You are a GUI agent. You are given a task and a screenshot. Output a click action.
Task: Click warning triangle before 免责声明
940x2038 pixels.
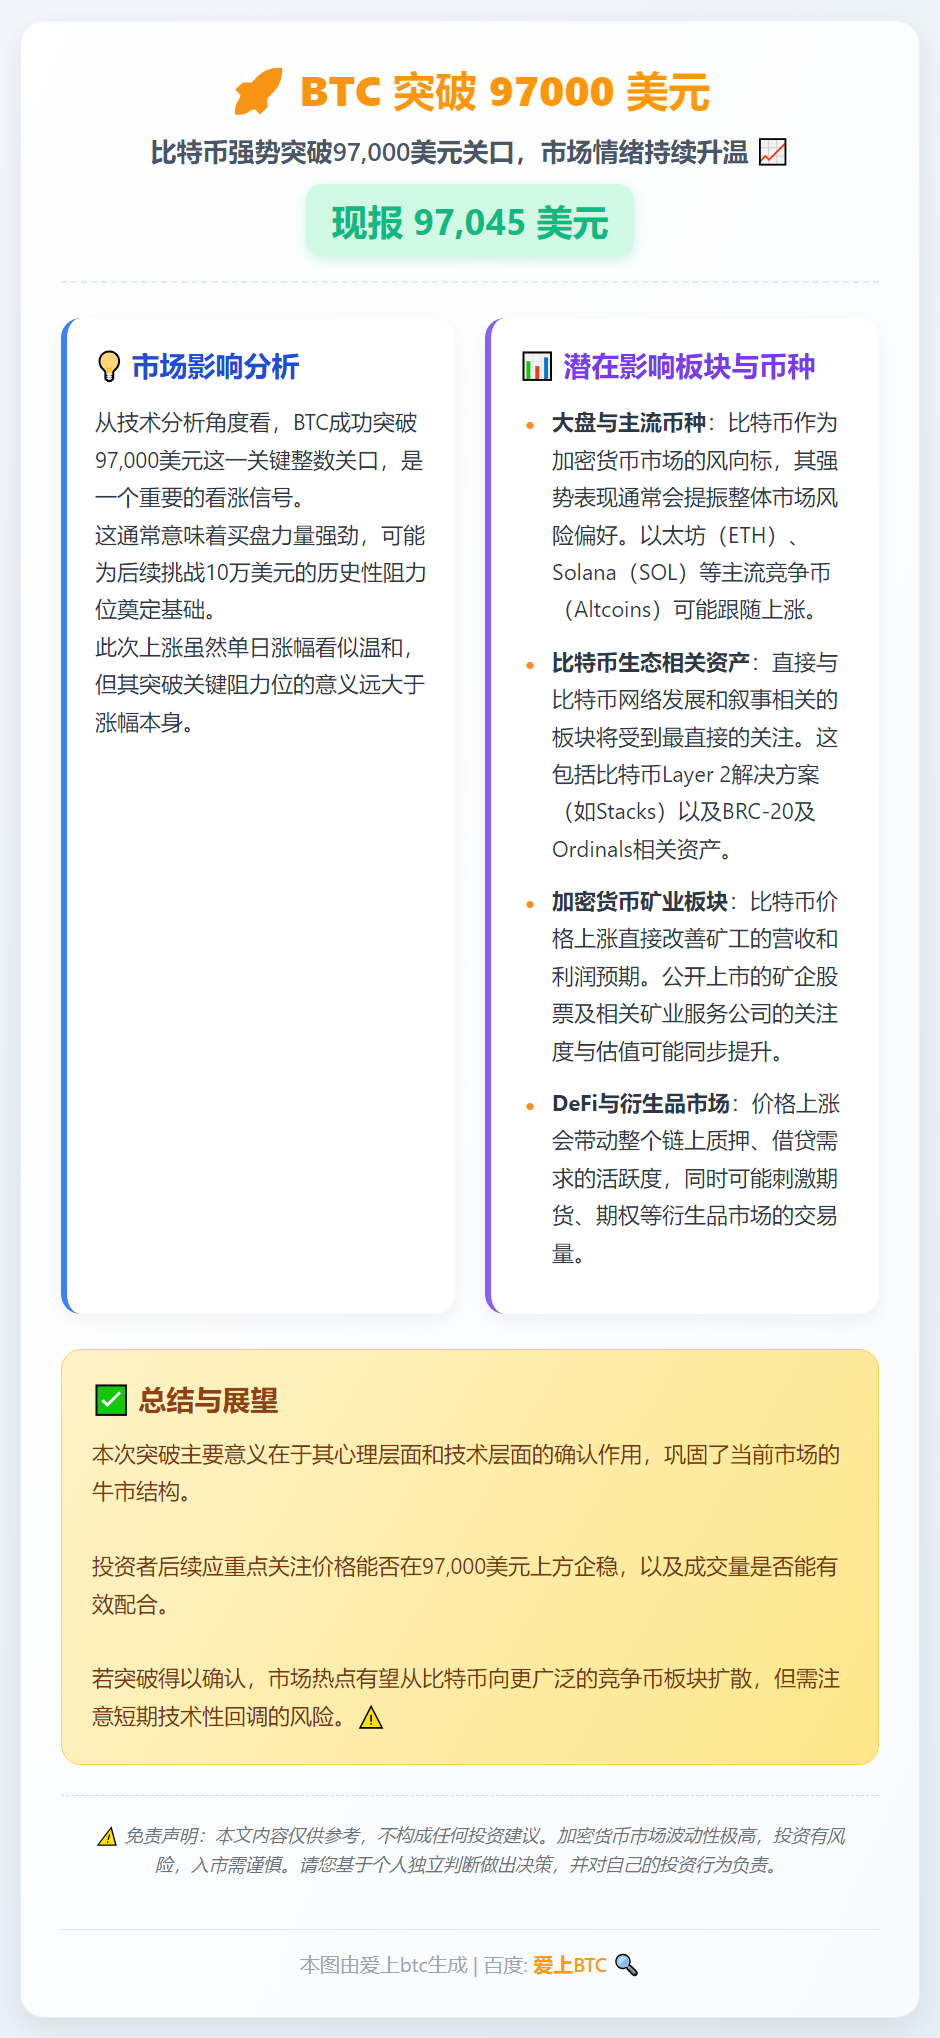pyautogui.click(x=107, y=1836)
